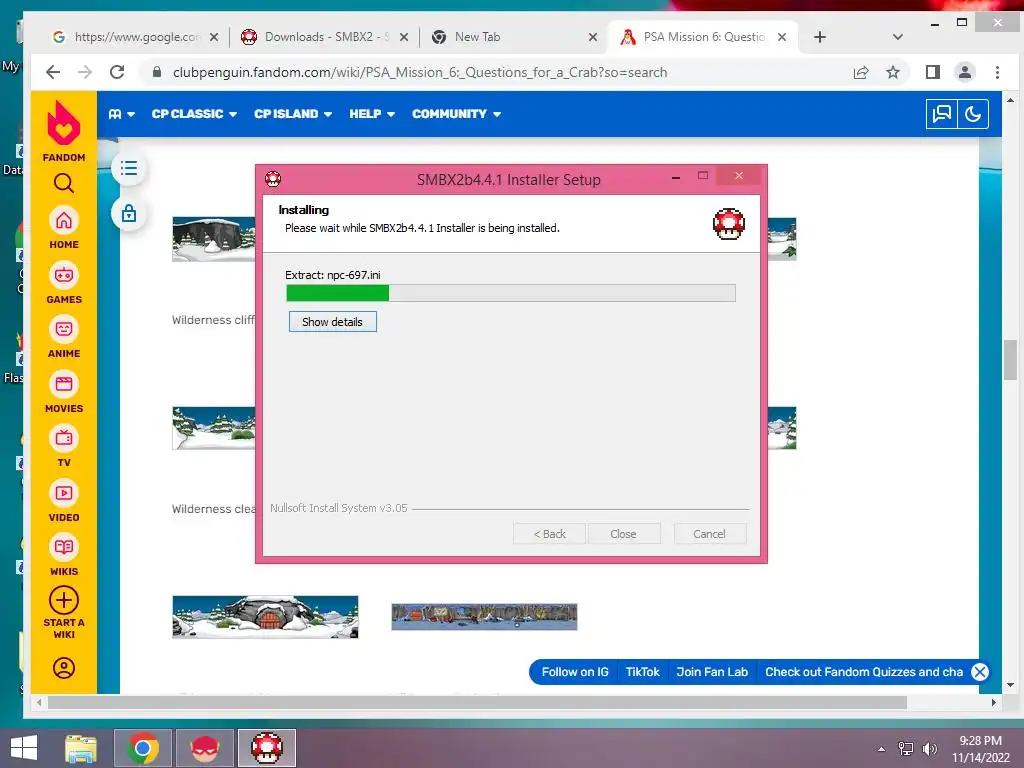Share this page icon in address bar
Viewport: 1024px width, 768px height.
click(861, 72)
